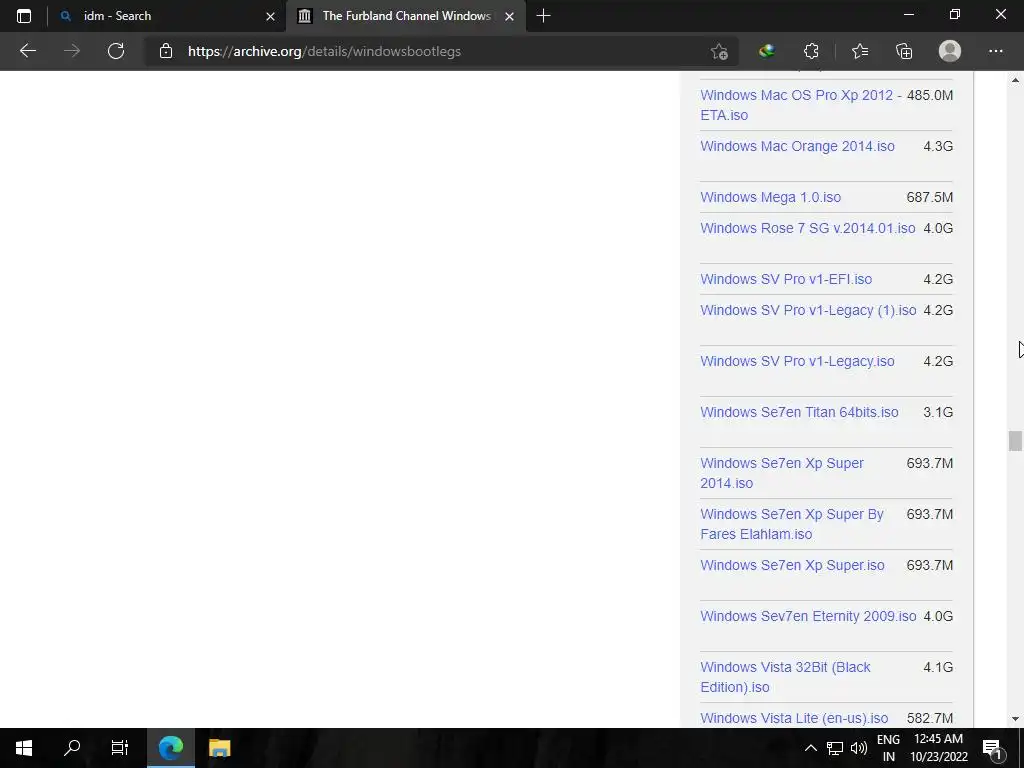The image size is (1024, 768).
Task: Open the Action Center notifications icon
Action: tap(992, 748)
